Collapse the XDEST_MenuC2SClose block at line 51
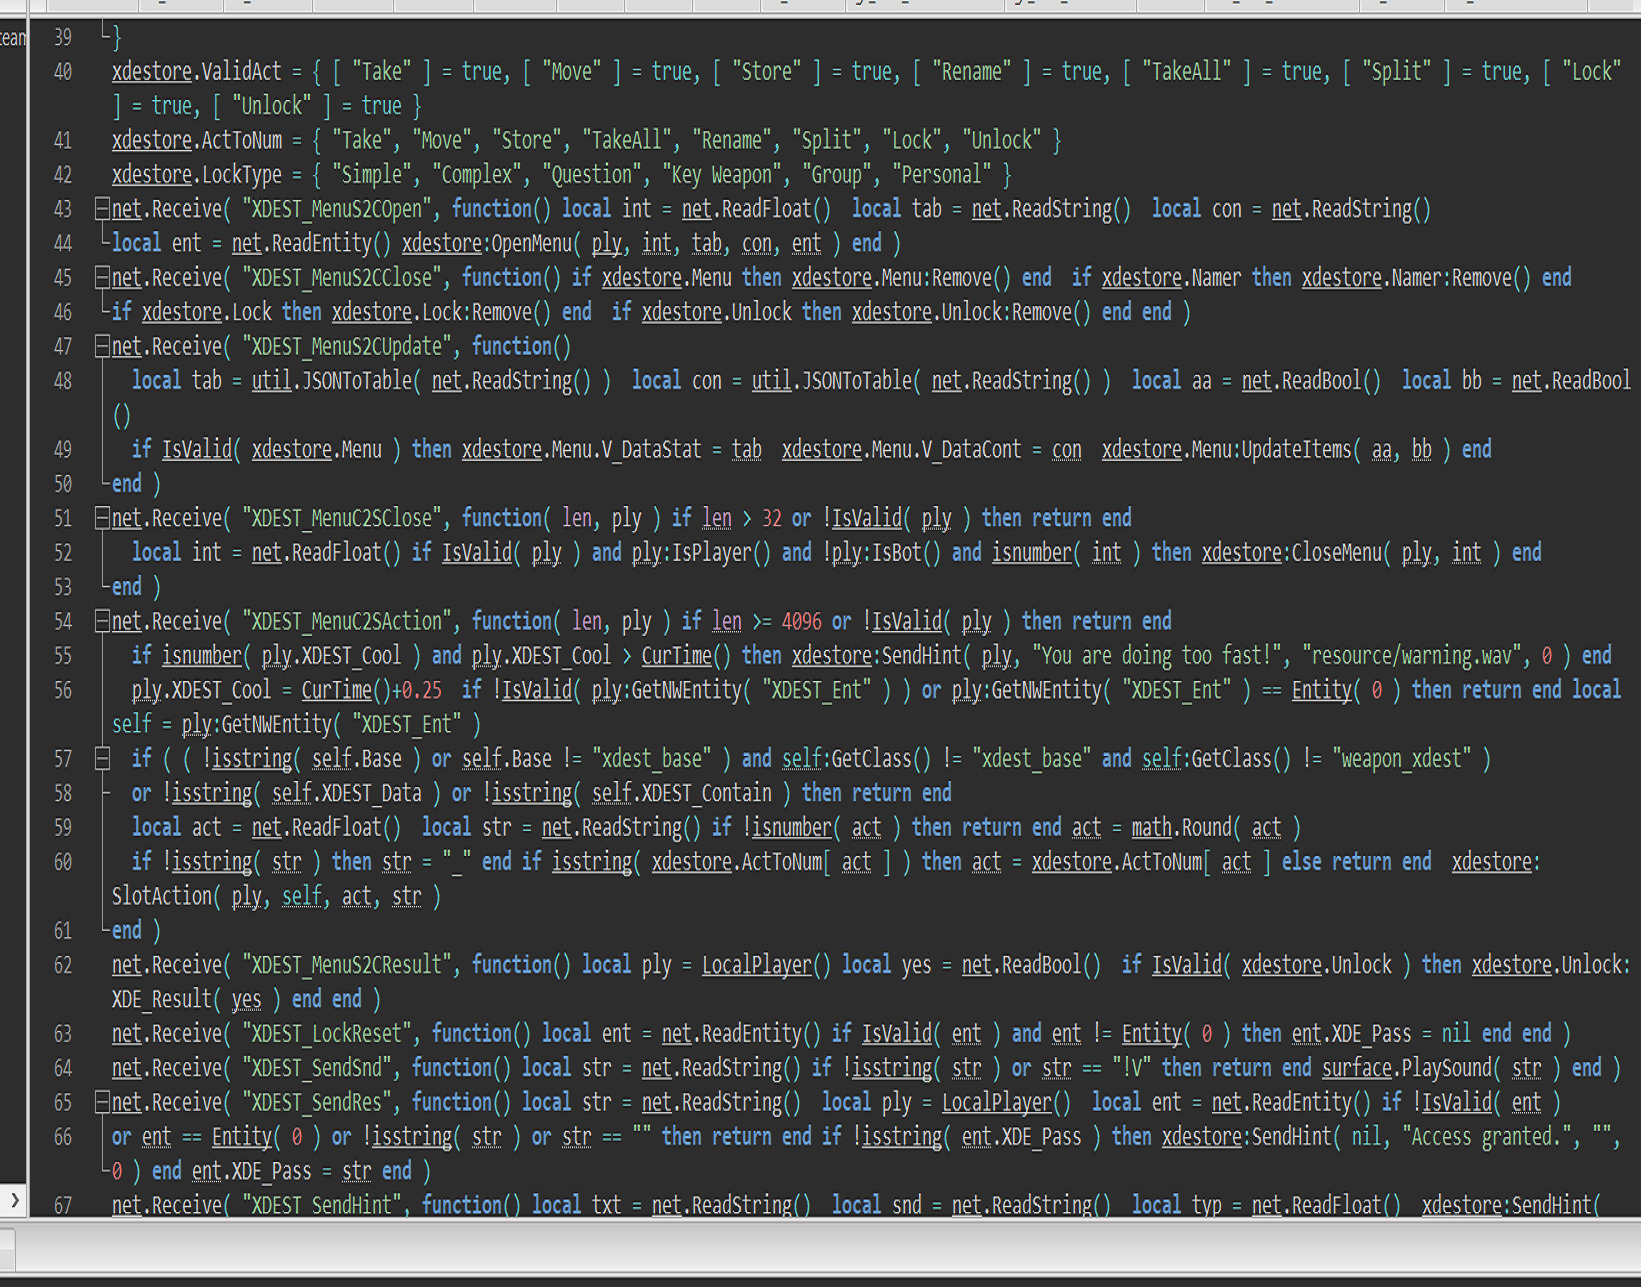This screenshot has width=1641, height=1287. [102, 518]
